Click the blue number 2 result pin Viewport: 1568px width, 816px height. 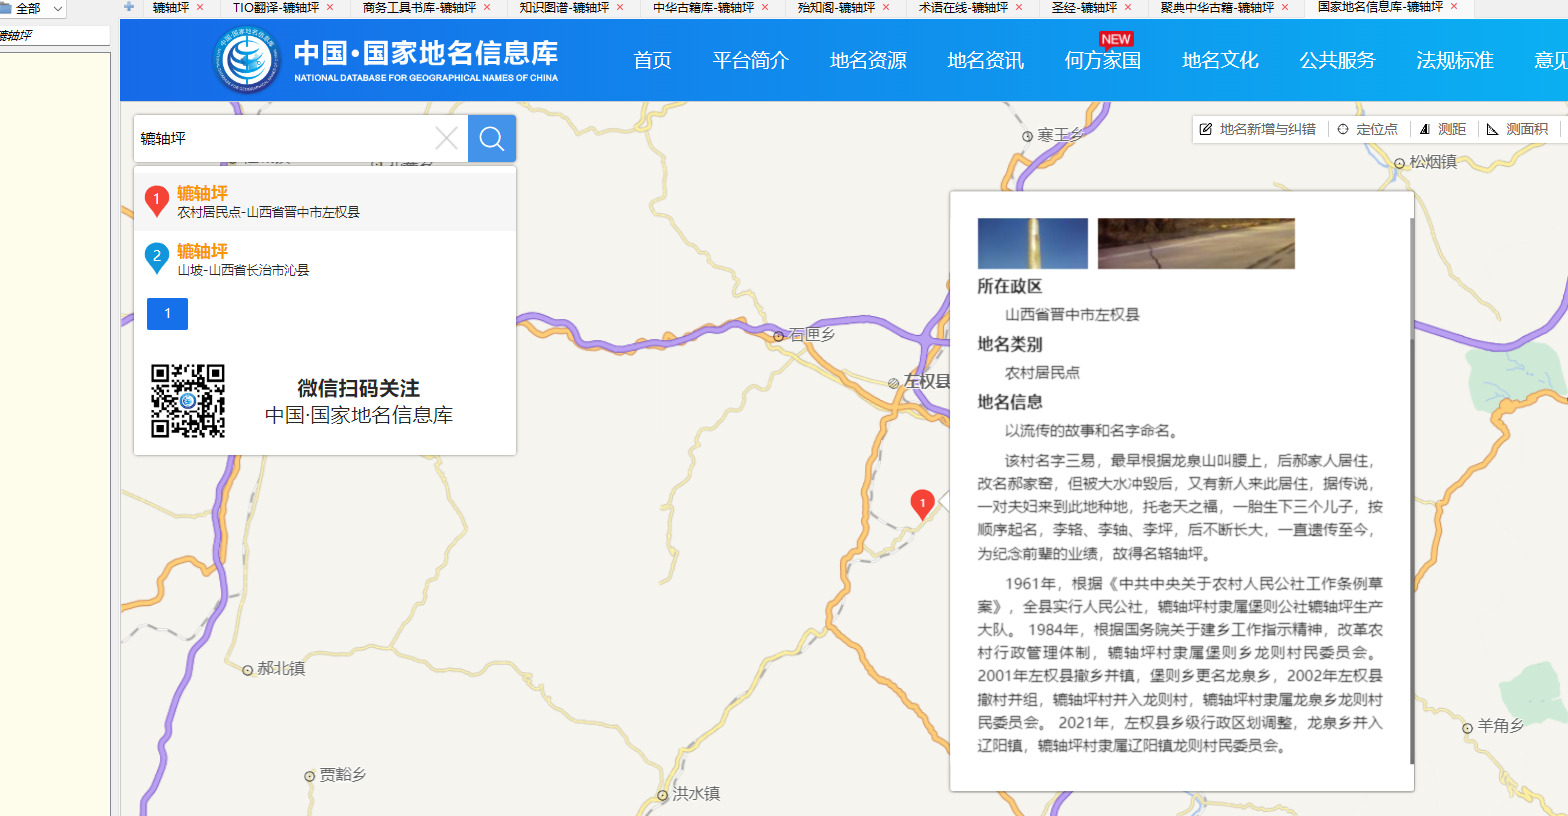point(157,257)
